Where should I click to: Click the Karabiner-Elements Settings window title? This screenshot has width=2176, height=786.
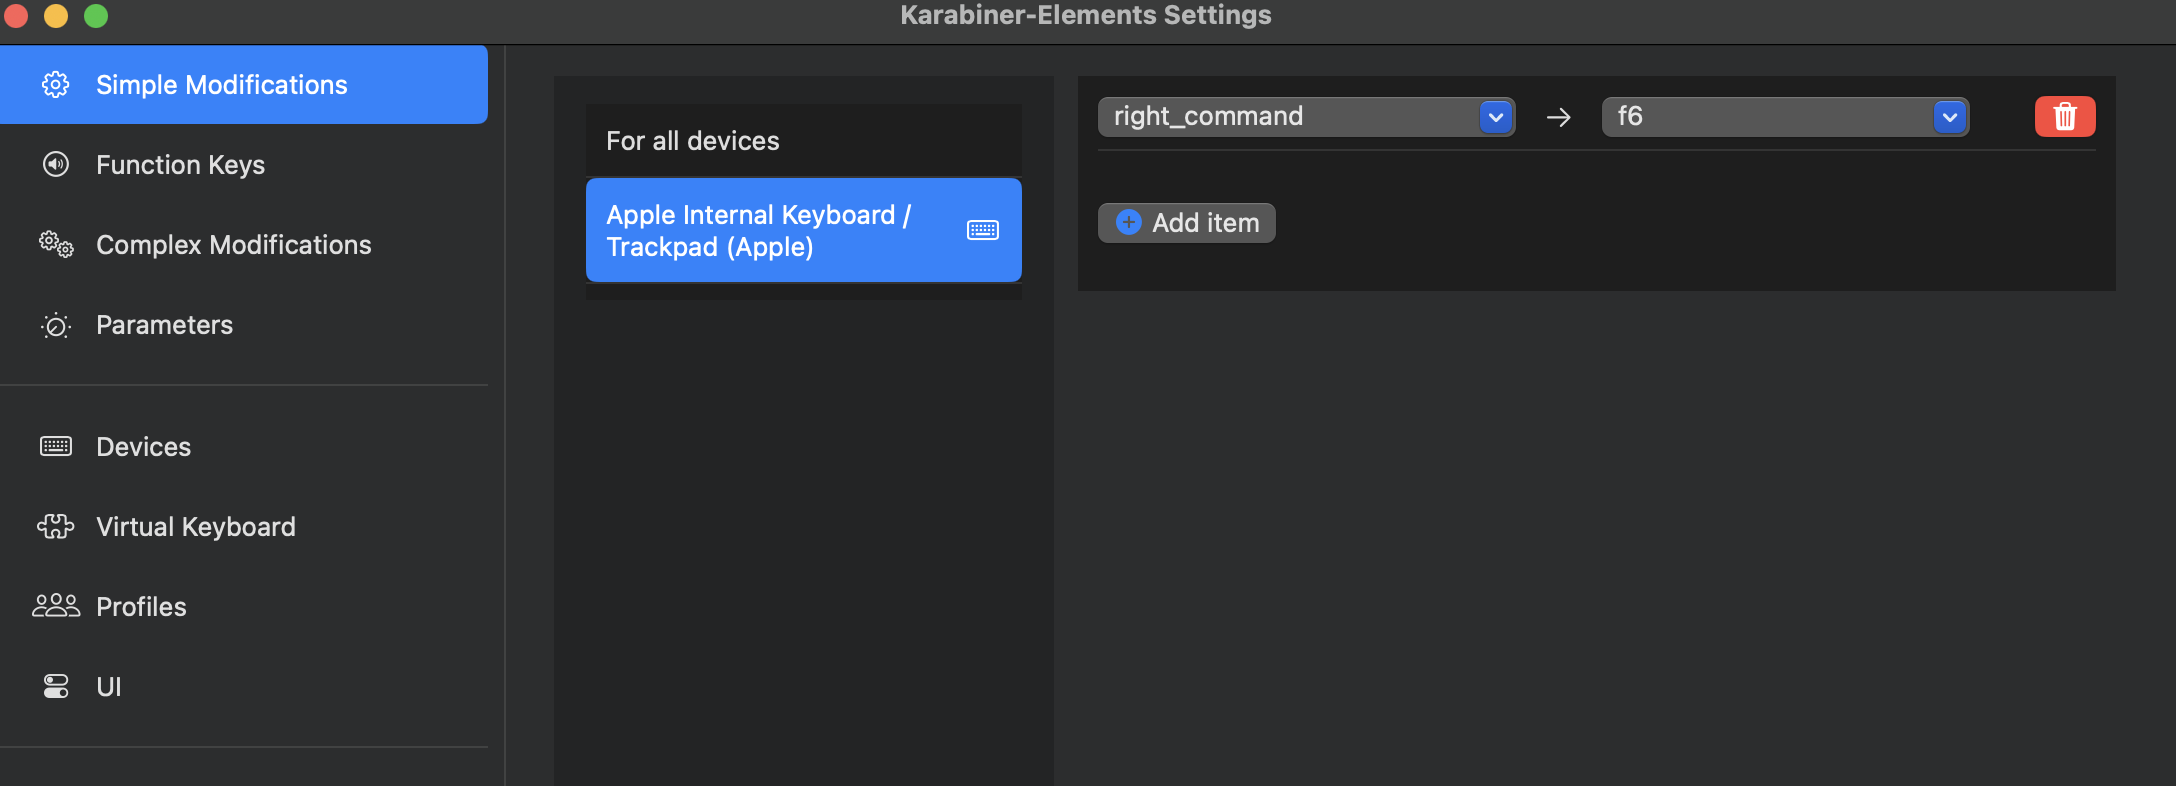(1086, 15)
